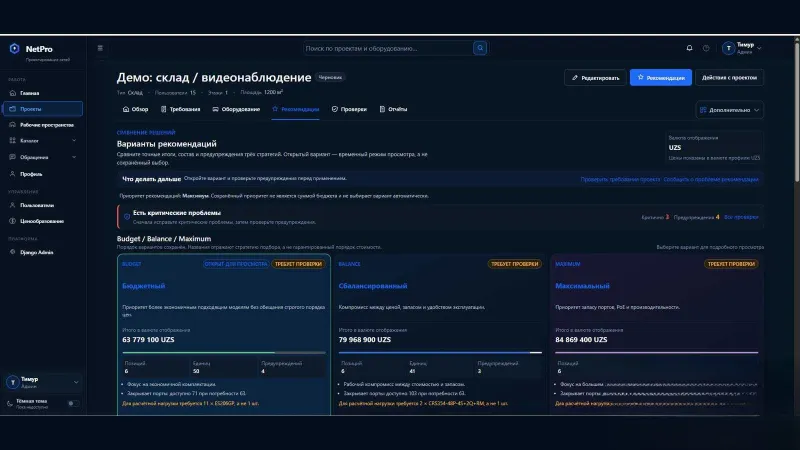
Task: Open Django Admin in the sidebar
Action: pos(43,252)
